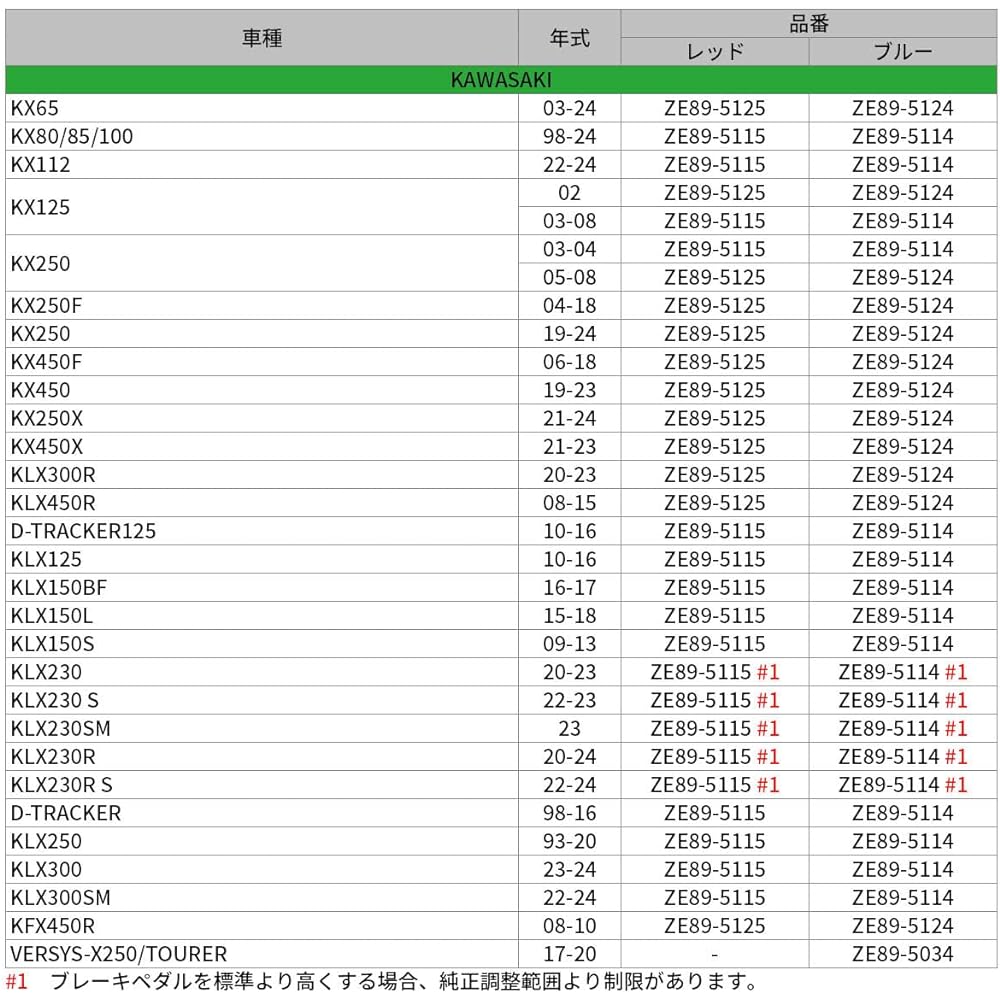Select the KLX150S model cell
The height and width of the screenshot is (1000, 1000).
click(x=261, y=643)
